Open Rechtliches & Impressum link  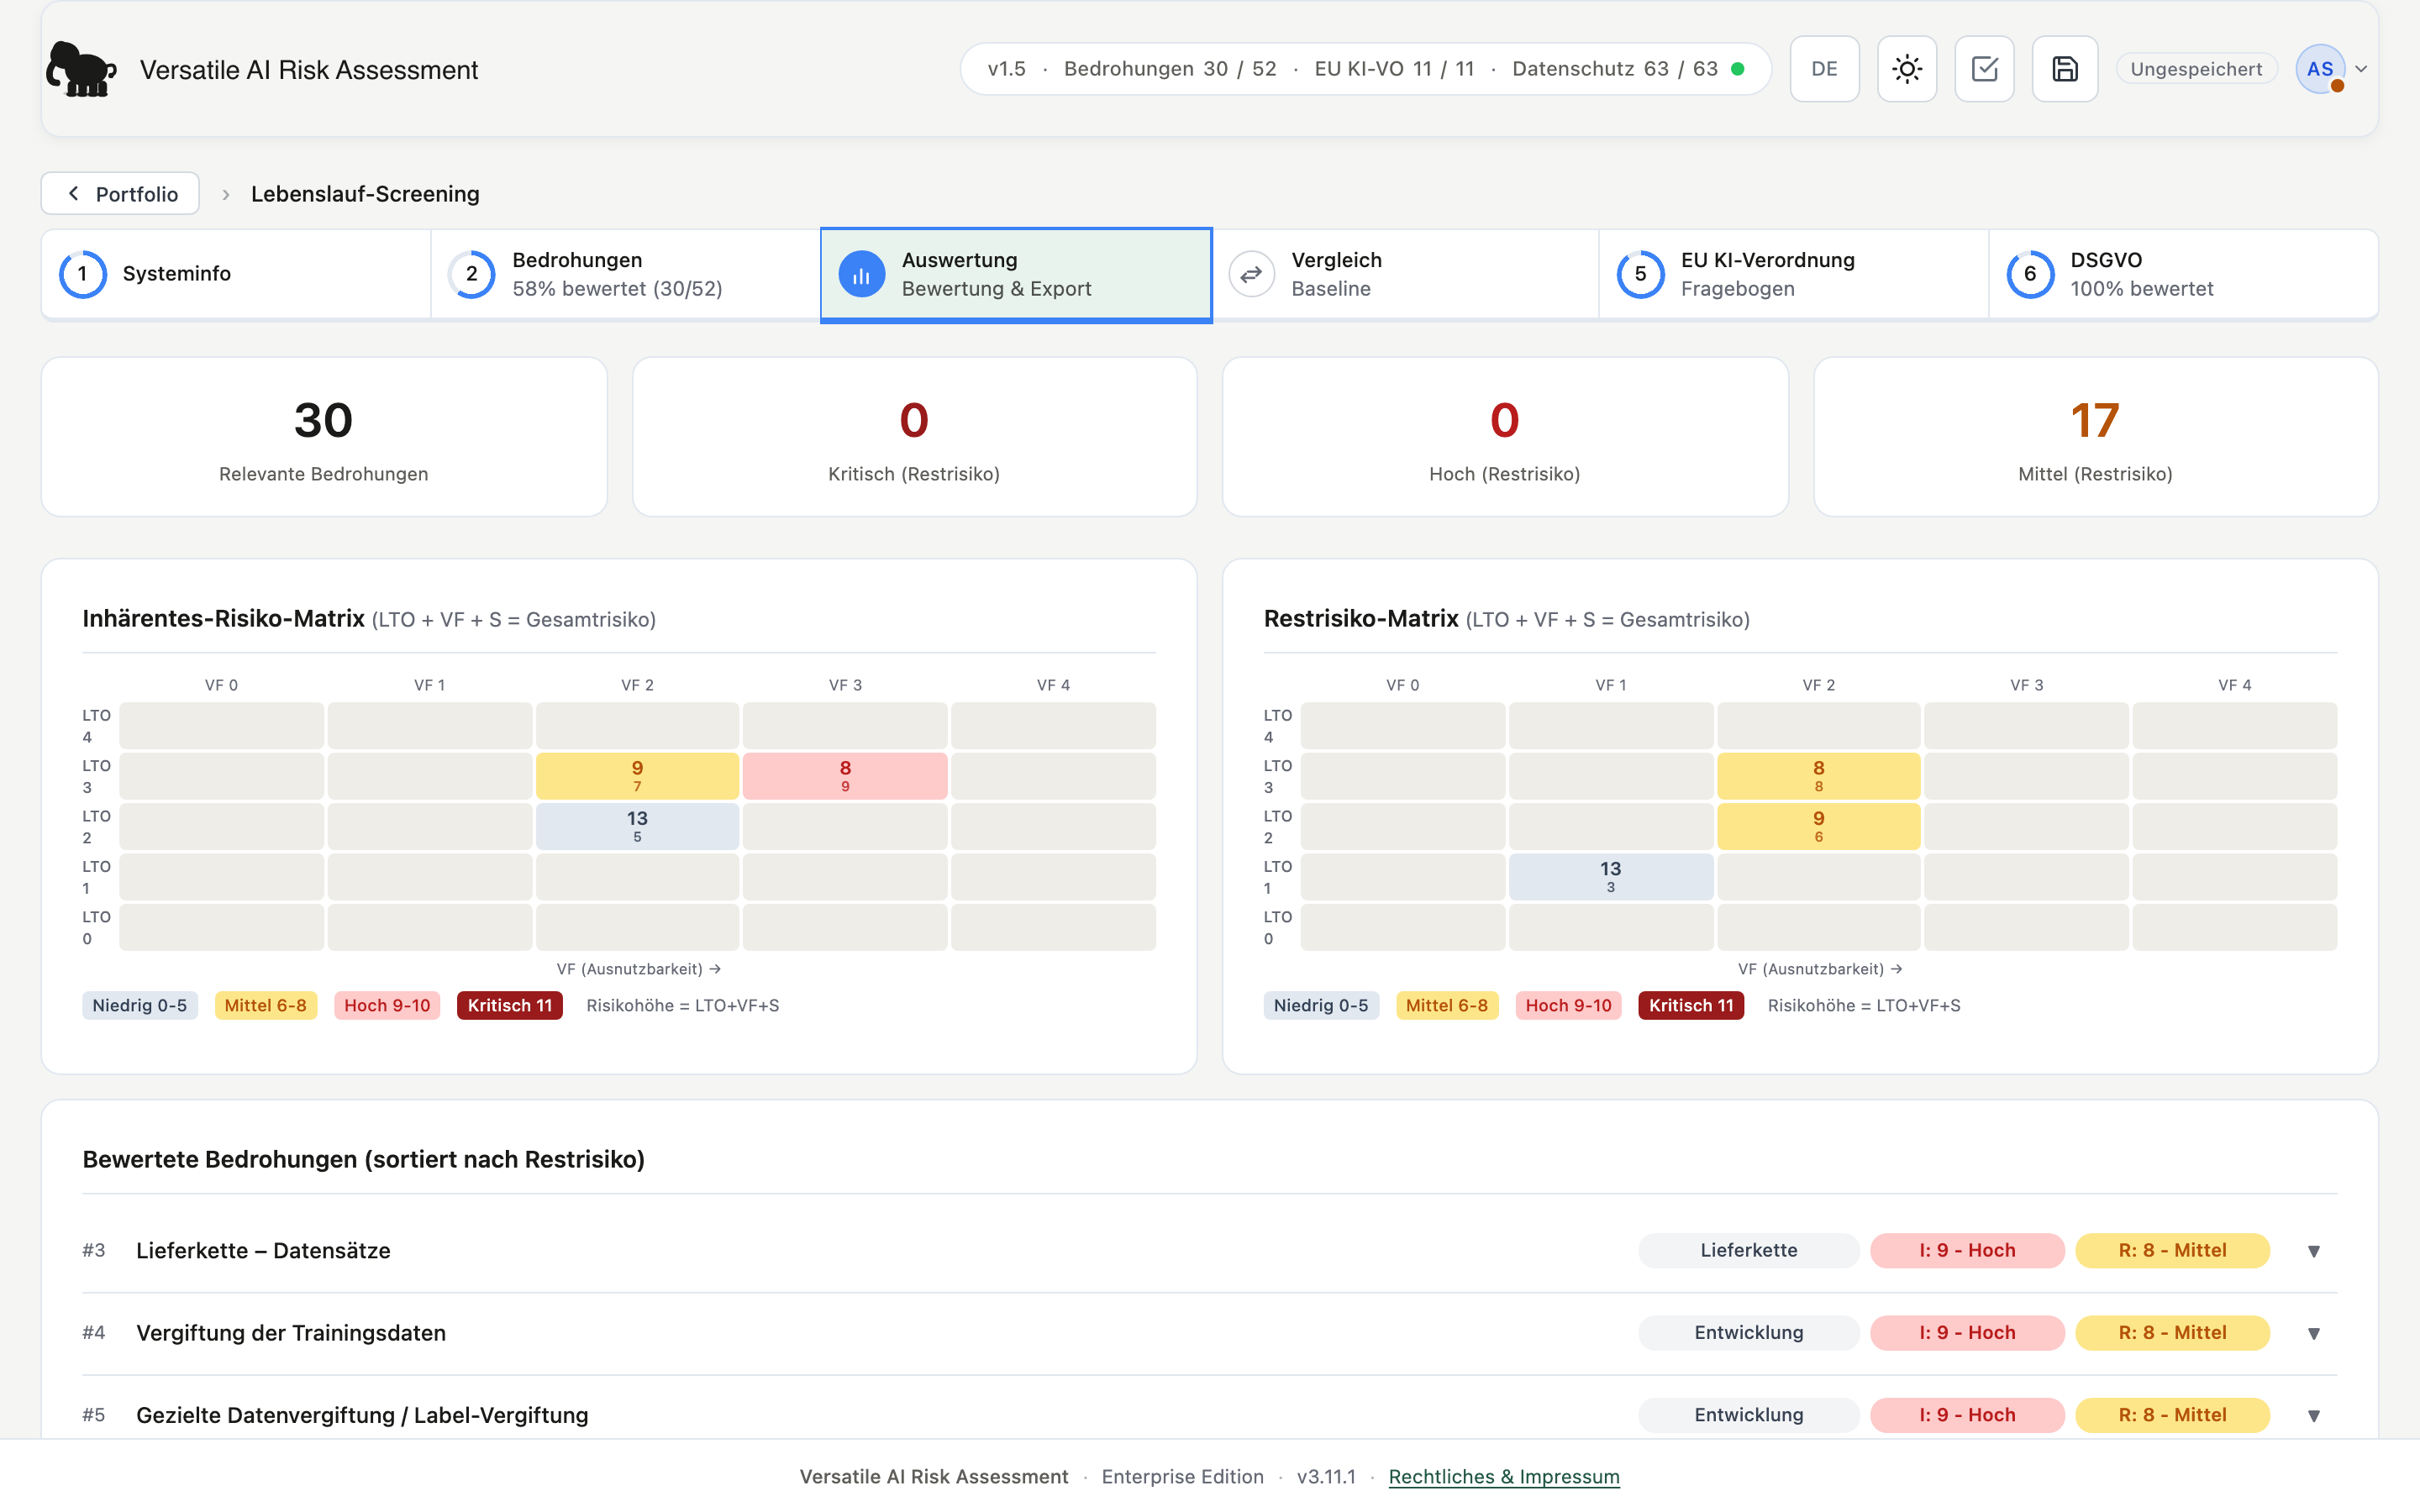pos(1504,1476)
